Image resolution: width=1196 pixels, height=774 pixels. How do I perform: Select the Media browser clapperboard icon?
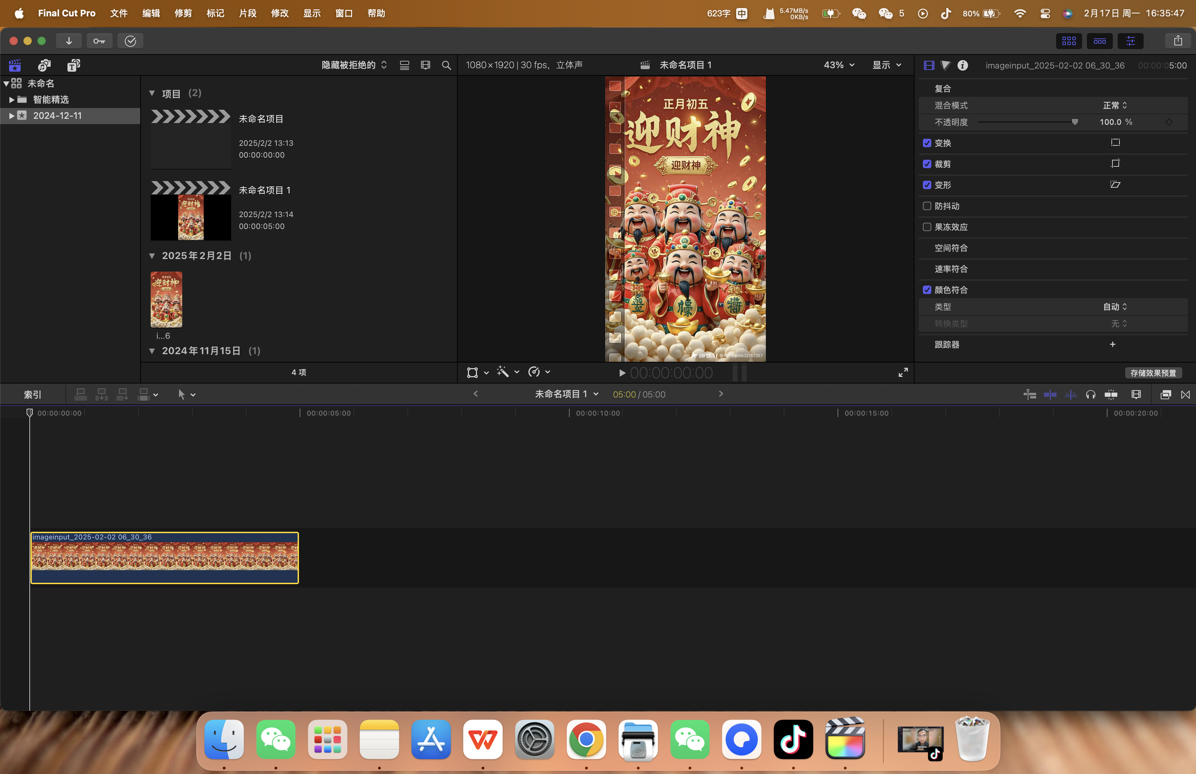tap(15, 65)
